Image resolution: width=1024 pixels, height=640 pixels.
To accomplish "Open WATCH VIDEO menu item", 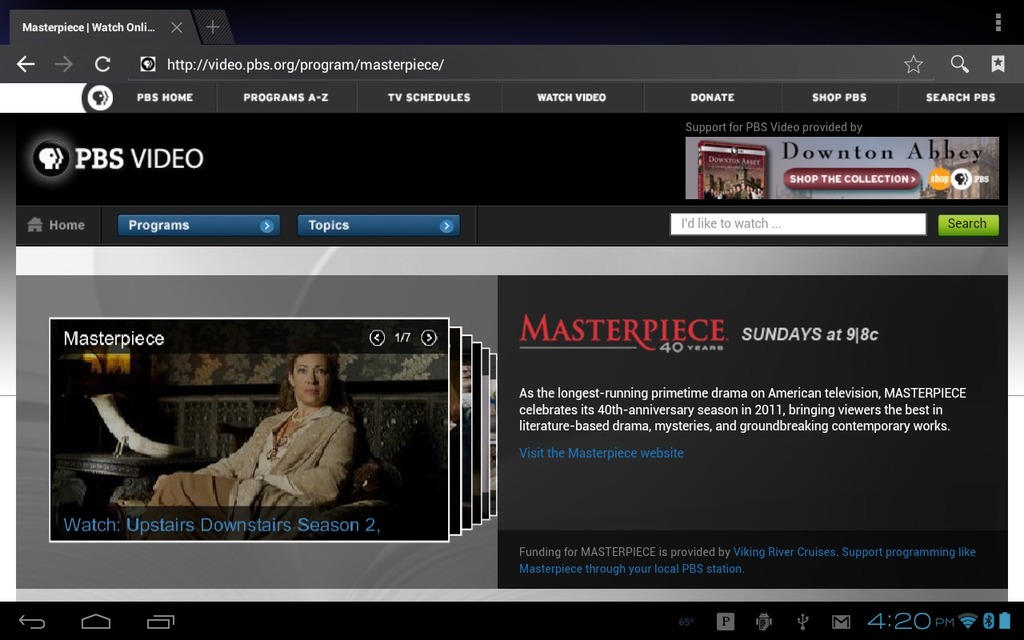I will point(571,97).
